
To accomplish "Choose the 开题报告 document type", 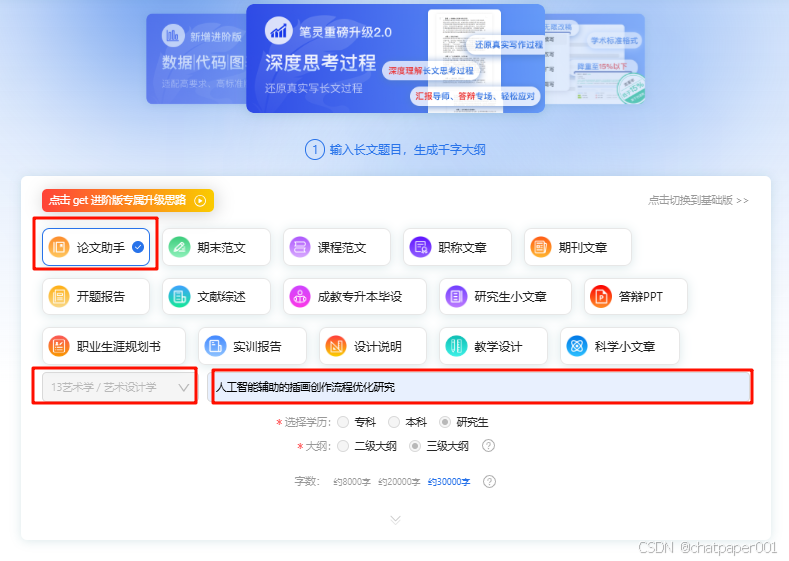I will click(x=96, y=296).
